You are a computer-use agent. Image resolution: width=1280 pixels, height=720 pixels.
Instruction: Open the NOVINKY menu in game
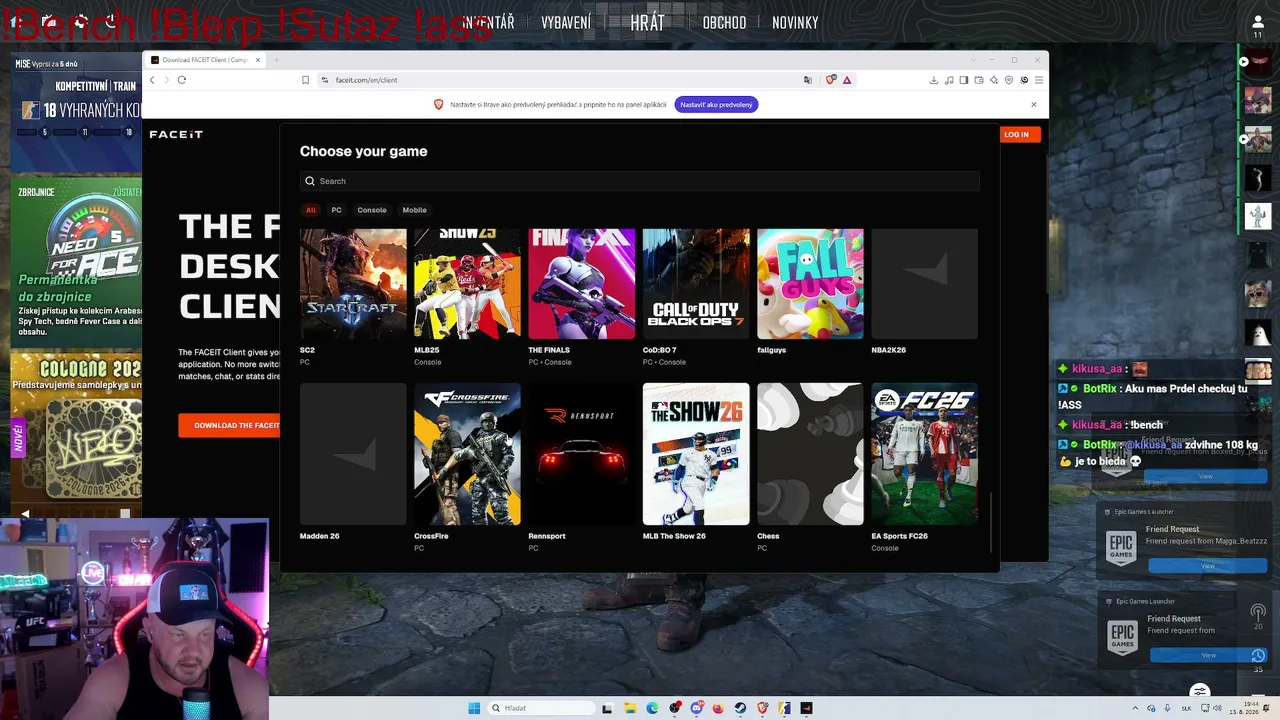795,22
